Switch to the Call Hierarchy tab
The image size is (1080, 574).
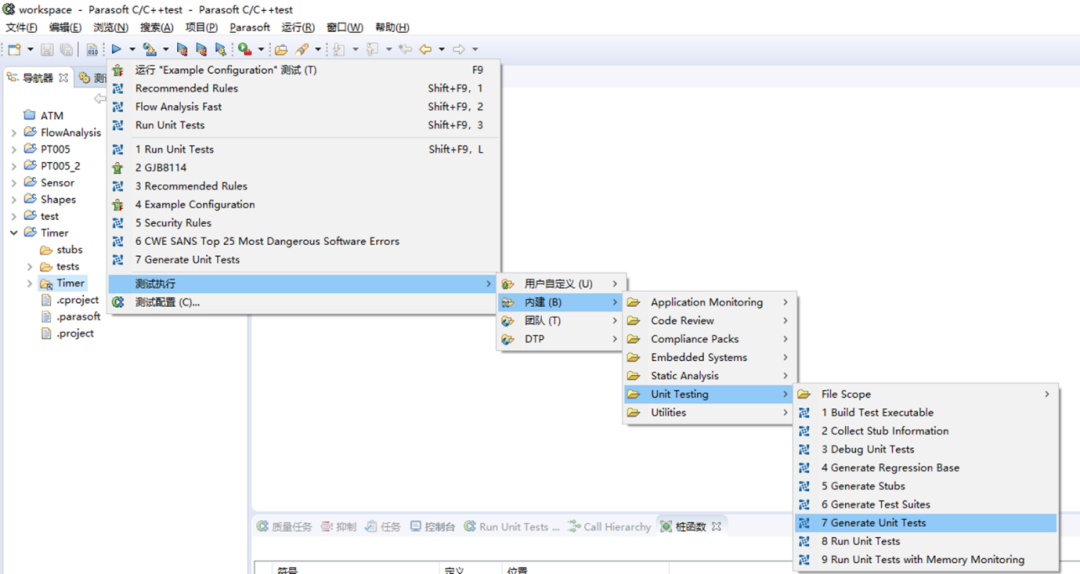616,527
